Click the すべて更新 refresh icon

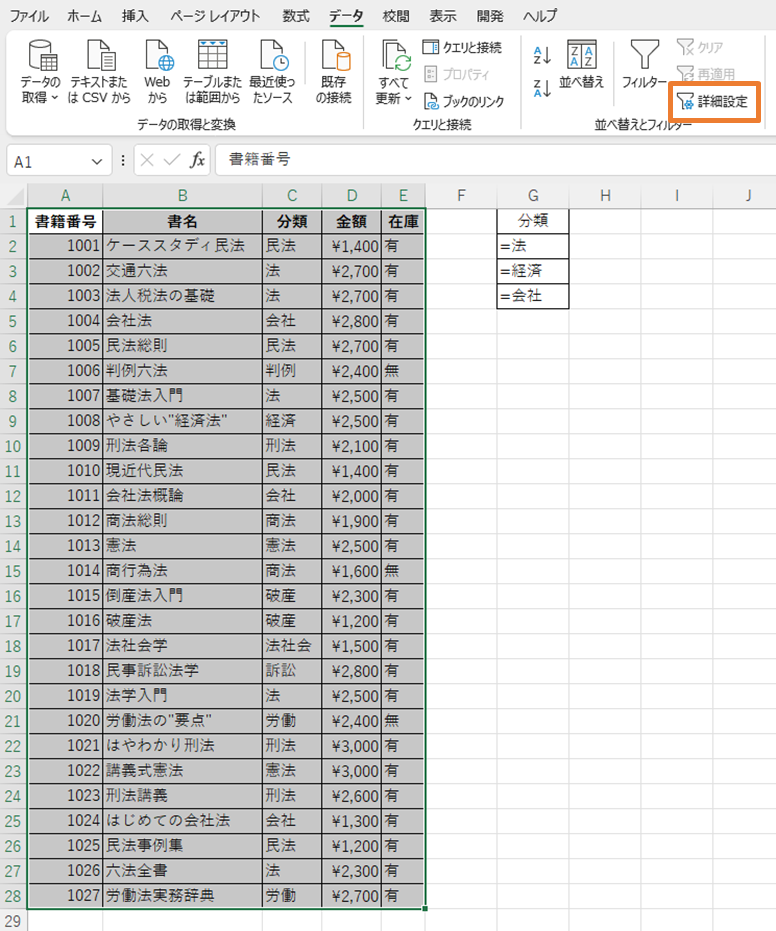point(394,57)
